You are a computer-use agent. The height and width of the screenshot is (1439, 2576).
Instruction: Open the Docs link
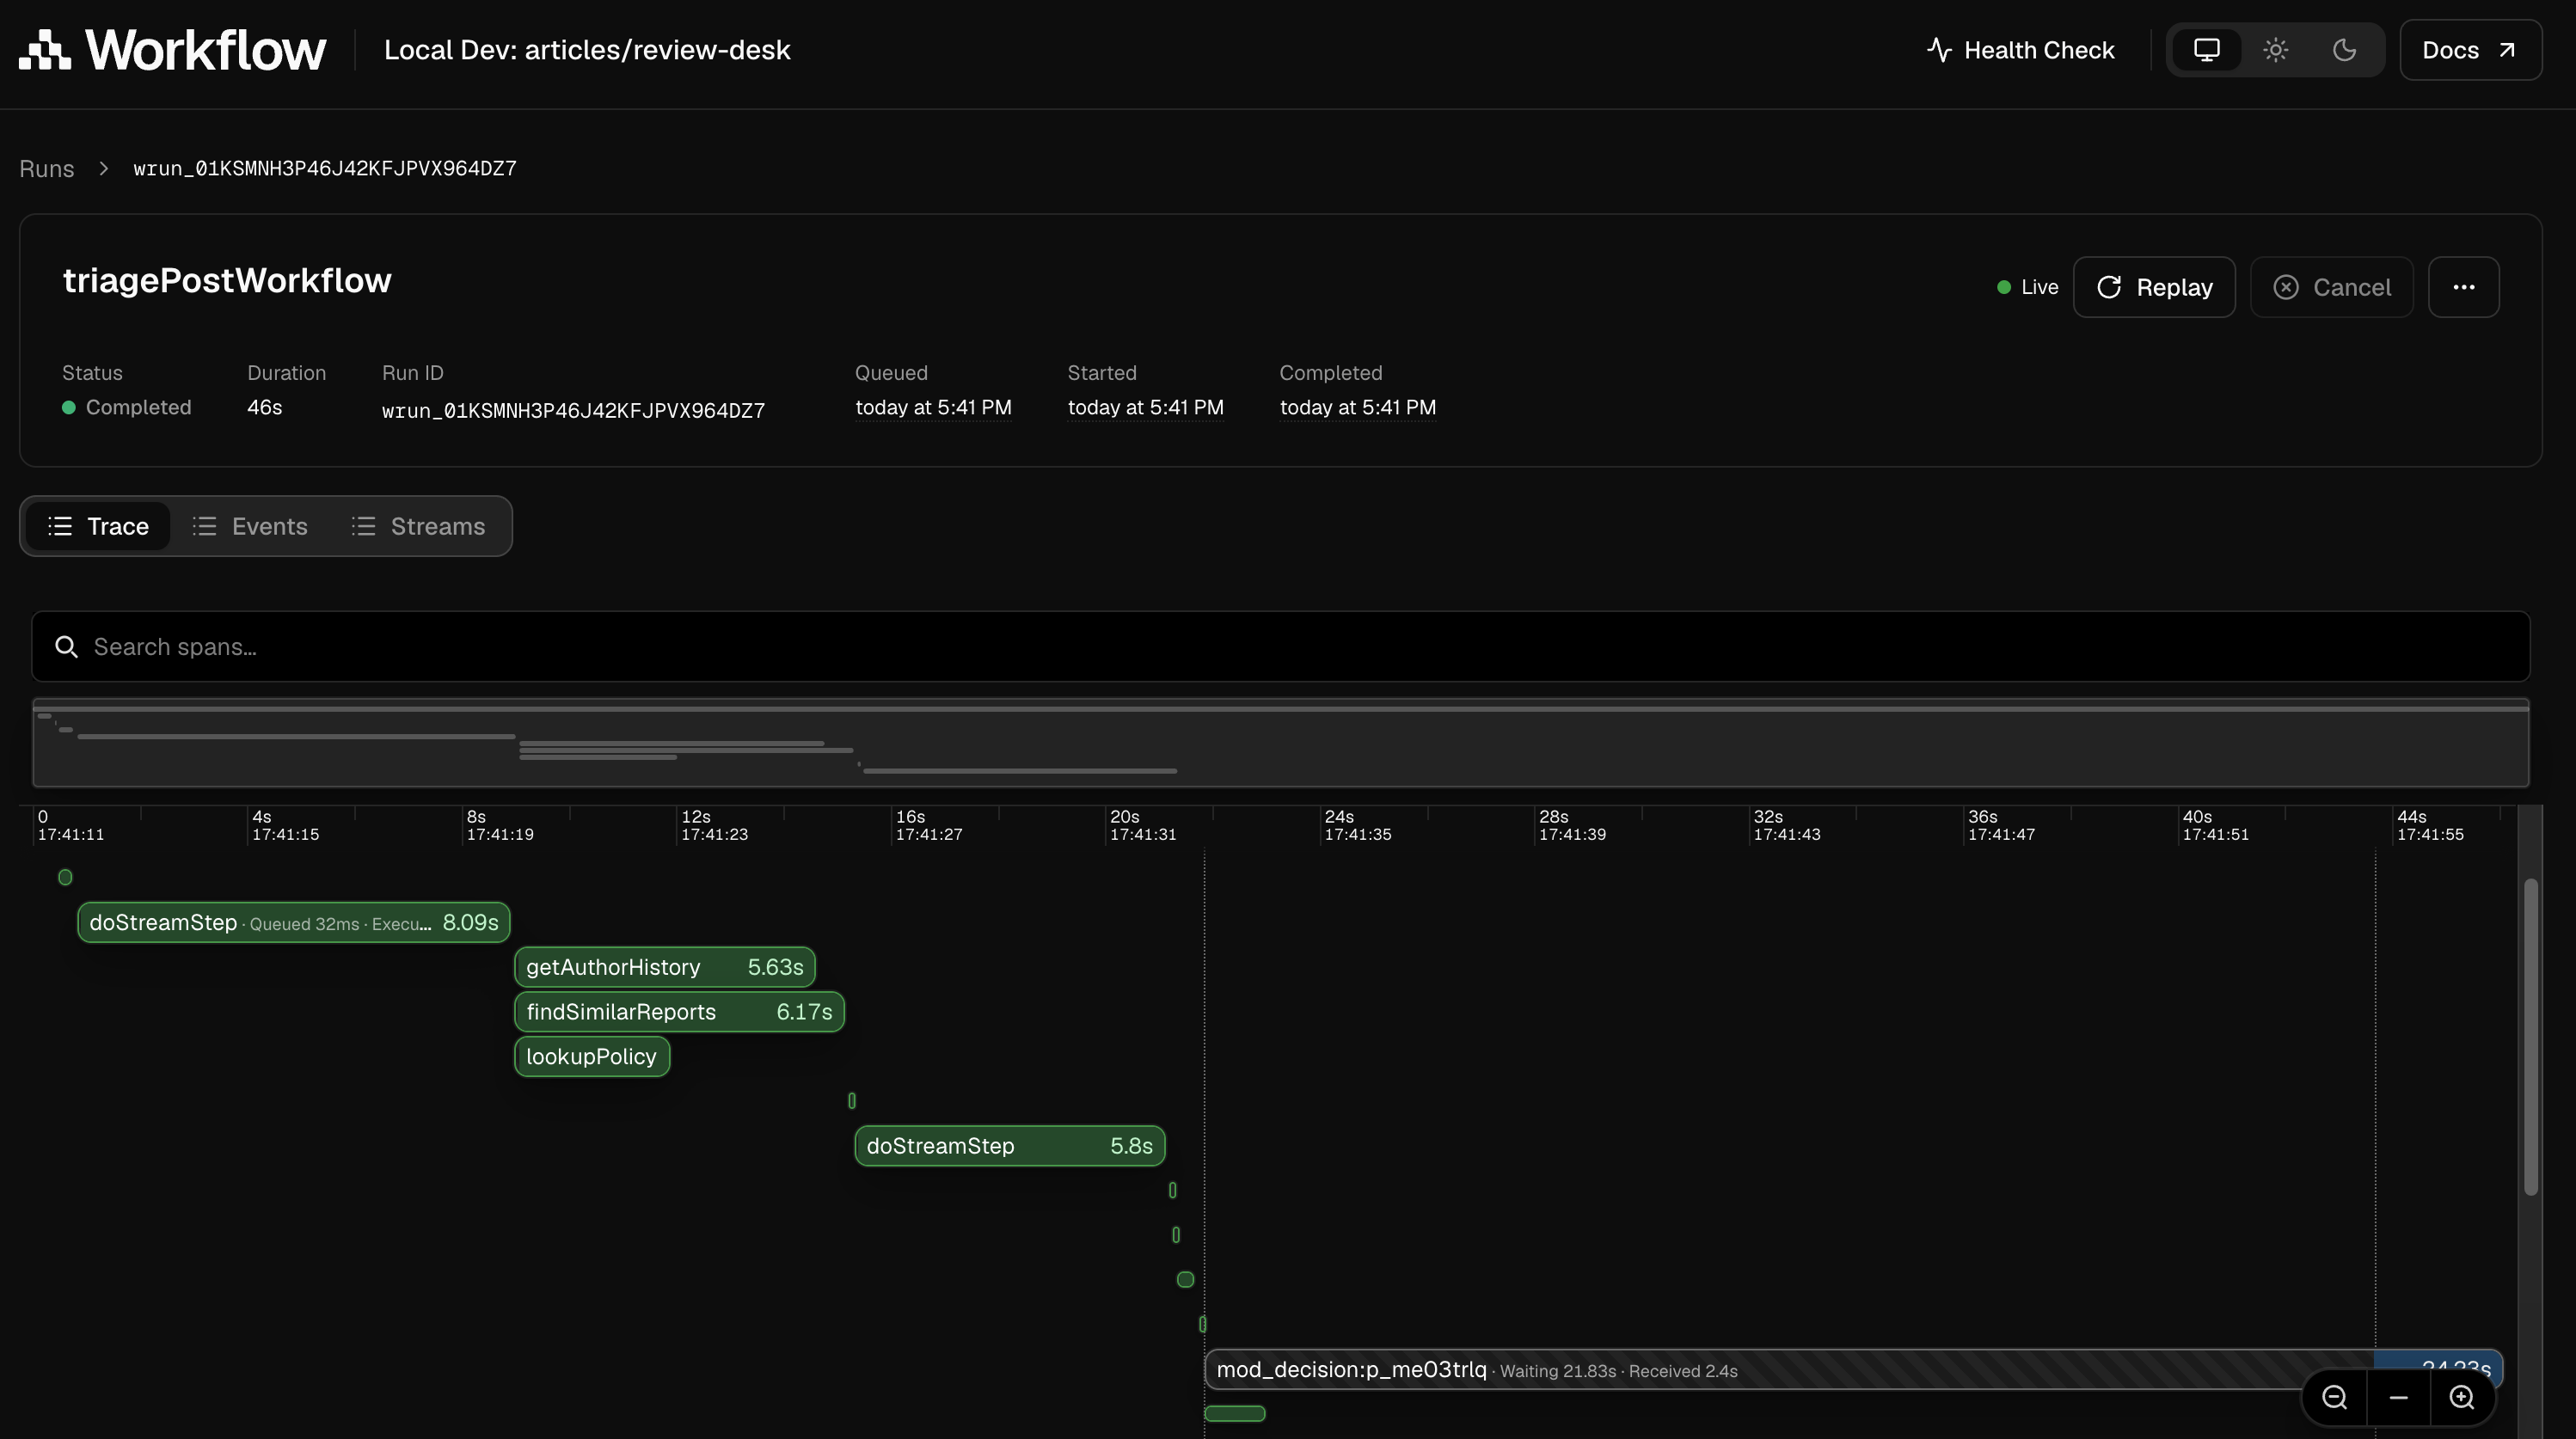[x=2470, y=50]
